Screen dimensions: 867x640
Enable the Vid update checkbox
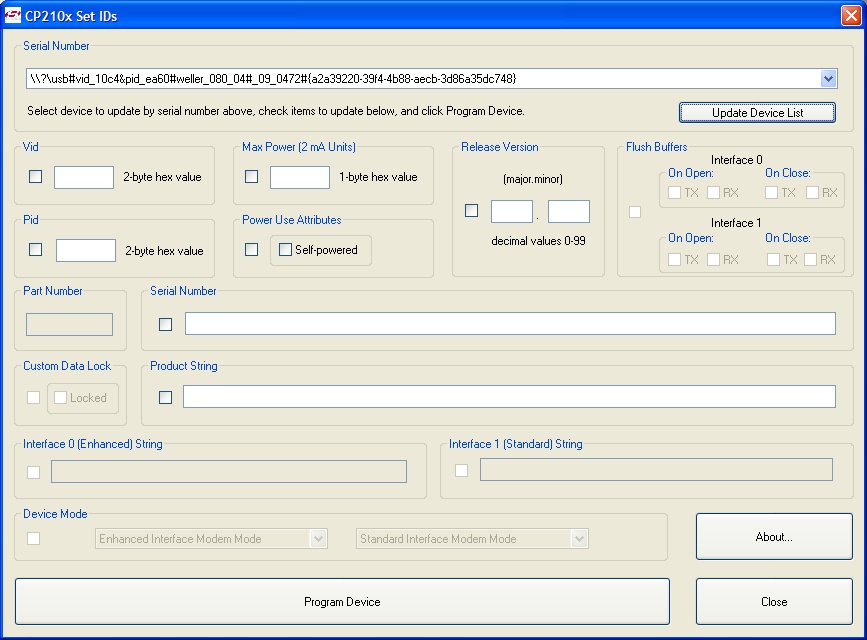pos(35,176)
